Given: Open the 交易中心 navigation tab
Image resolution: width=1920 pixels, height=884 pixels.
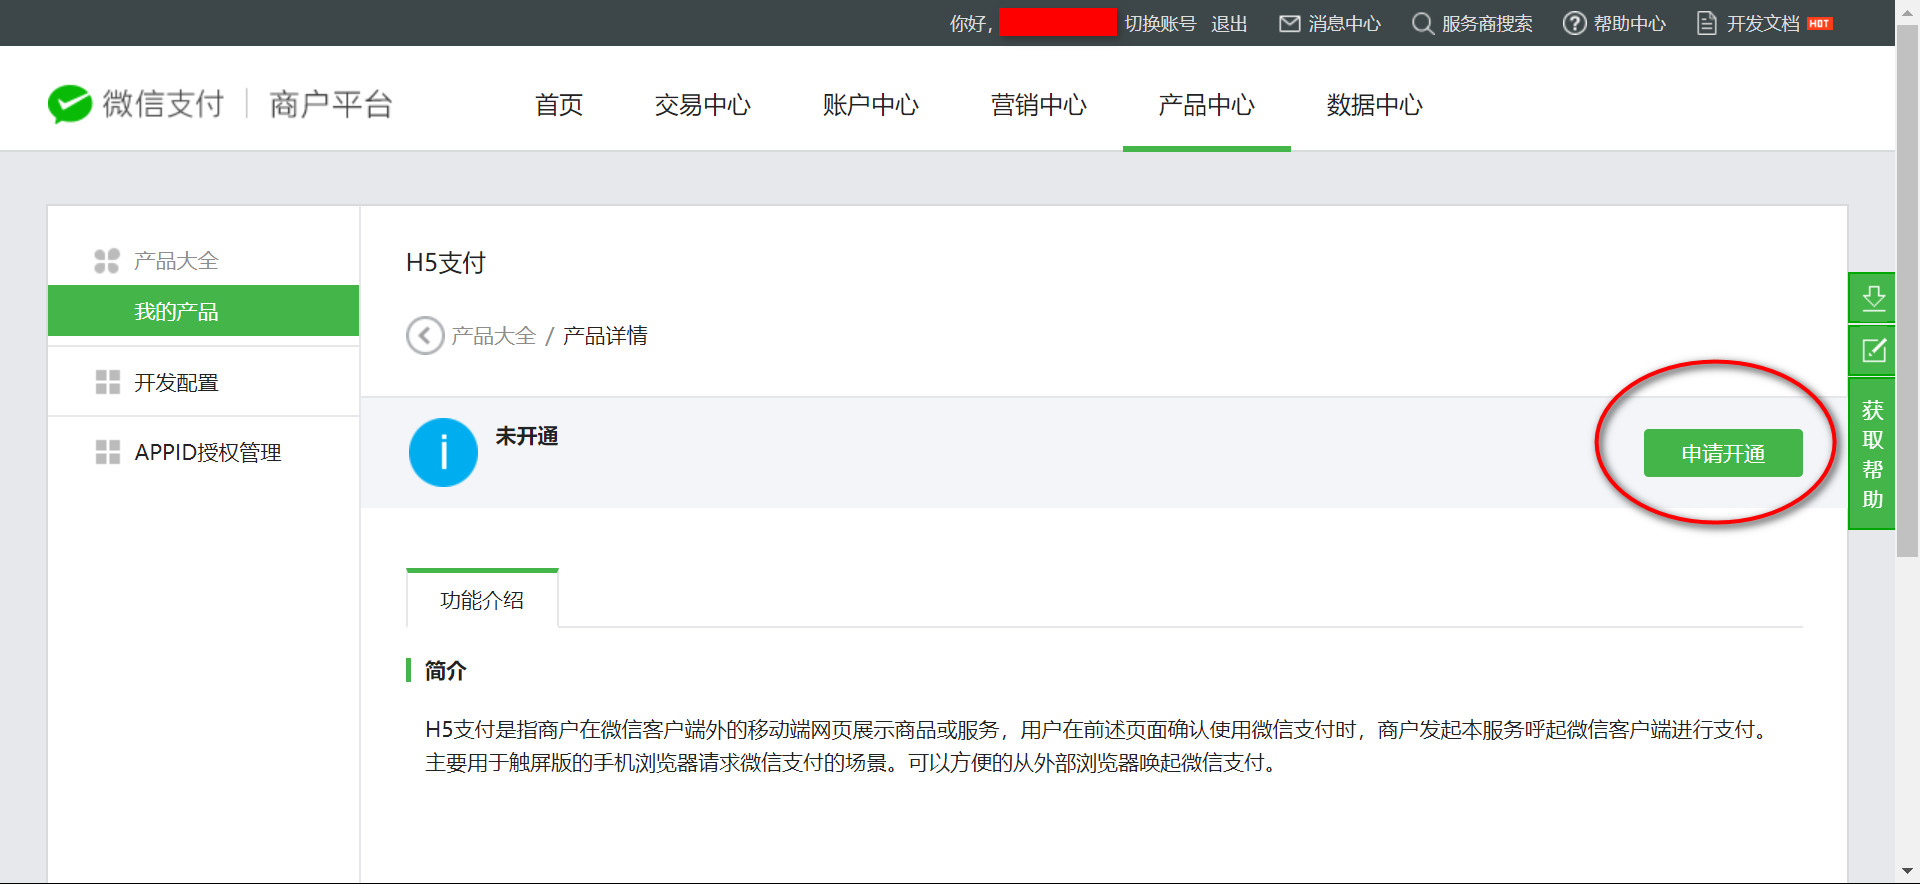Looking at the screenshot, I should (703, 104).
